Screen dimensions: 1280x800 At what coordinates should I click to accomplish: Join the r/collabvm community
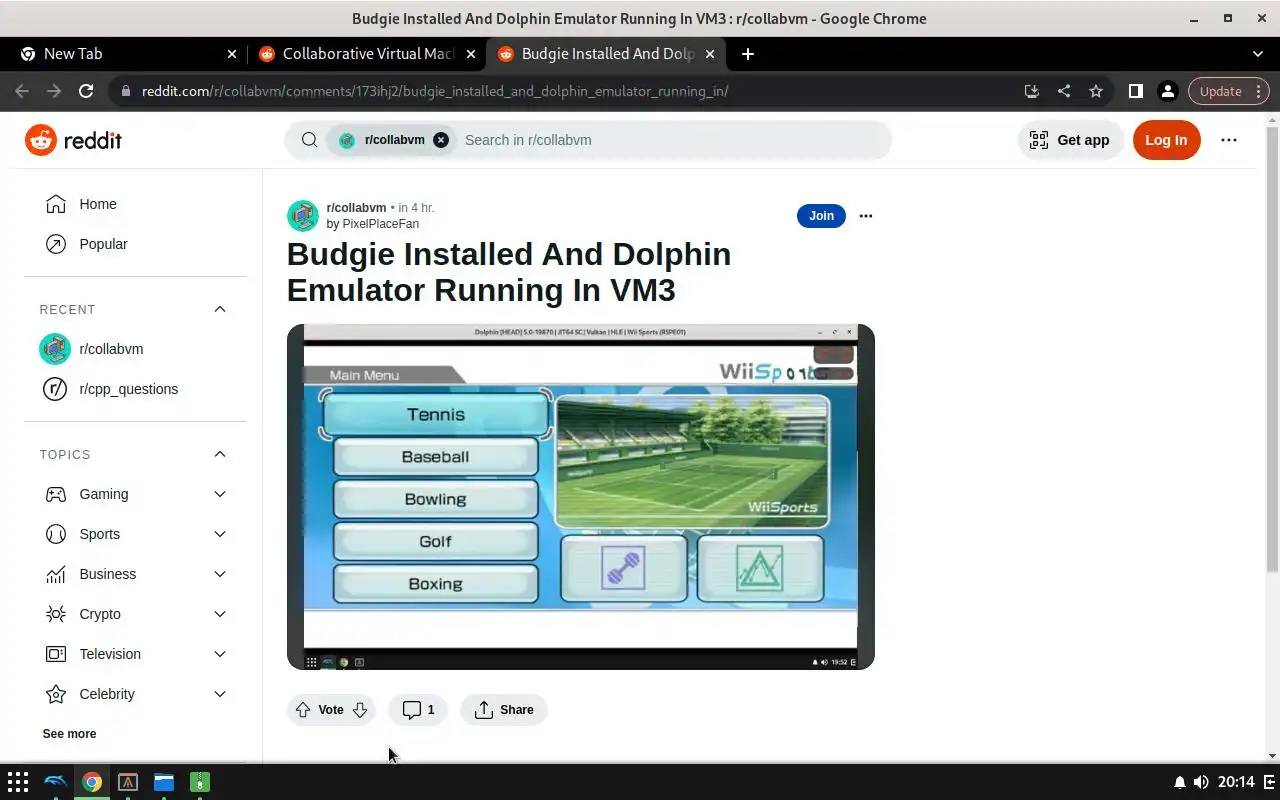tap(821, 216)
